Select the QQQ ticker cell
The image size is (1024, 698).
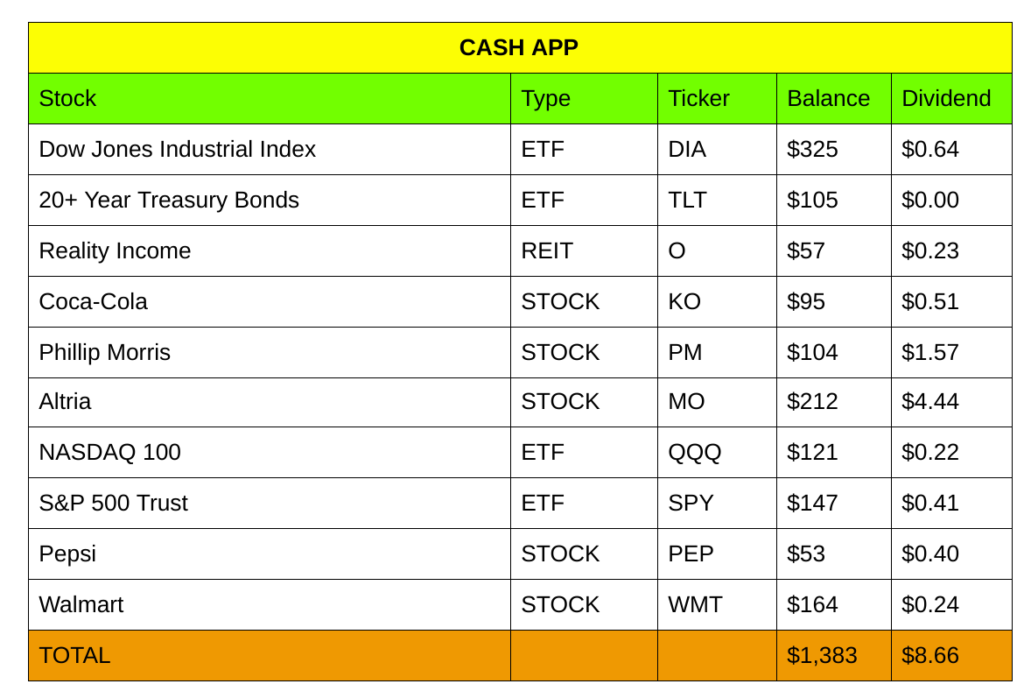point(694,453)
